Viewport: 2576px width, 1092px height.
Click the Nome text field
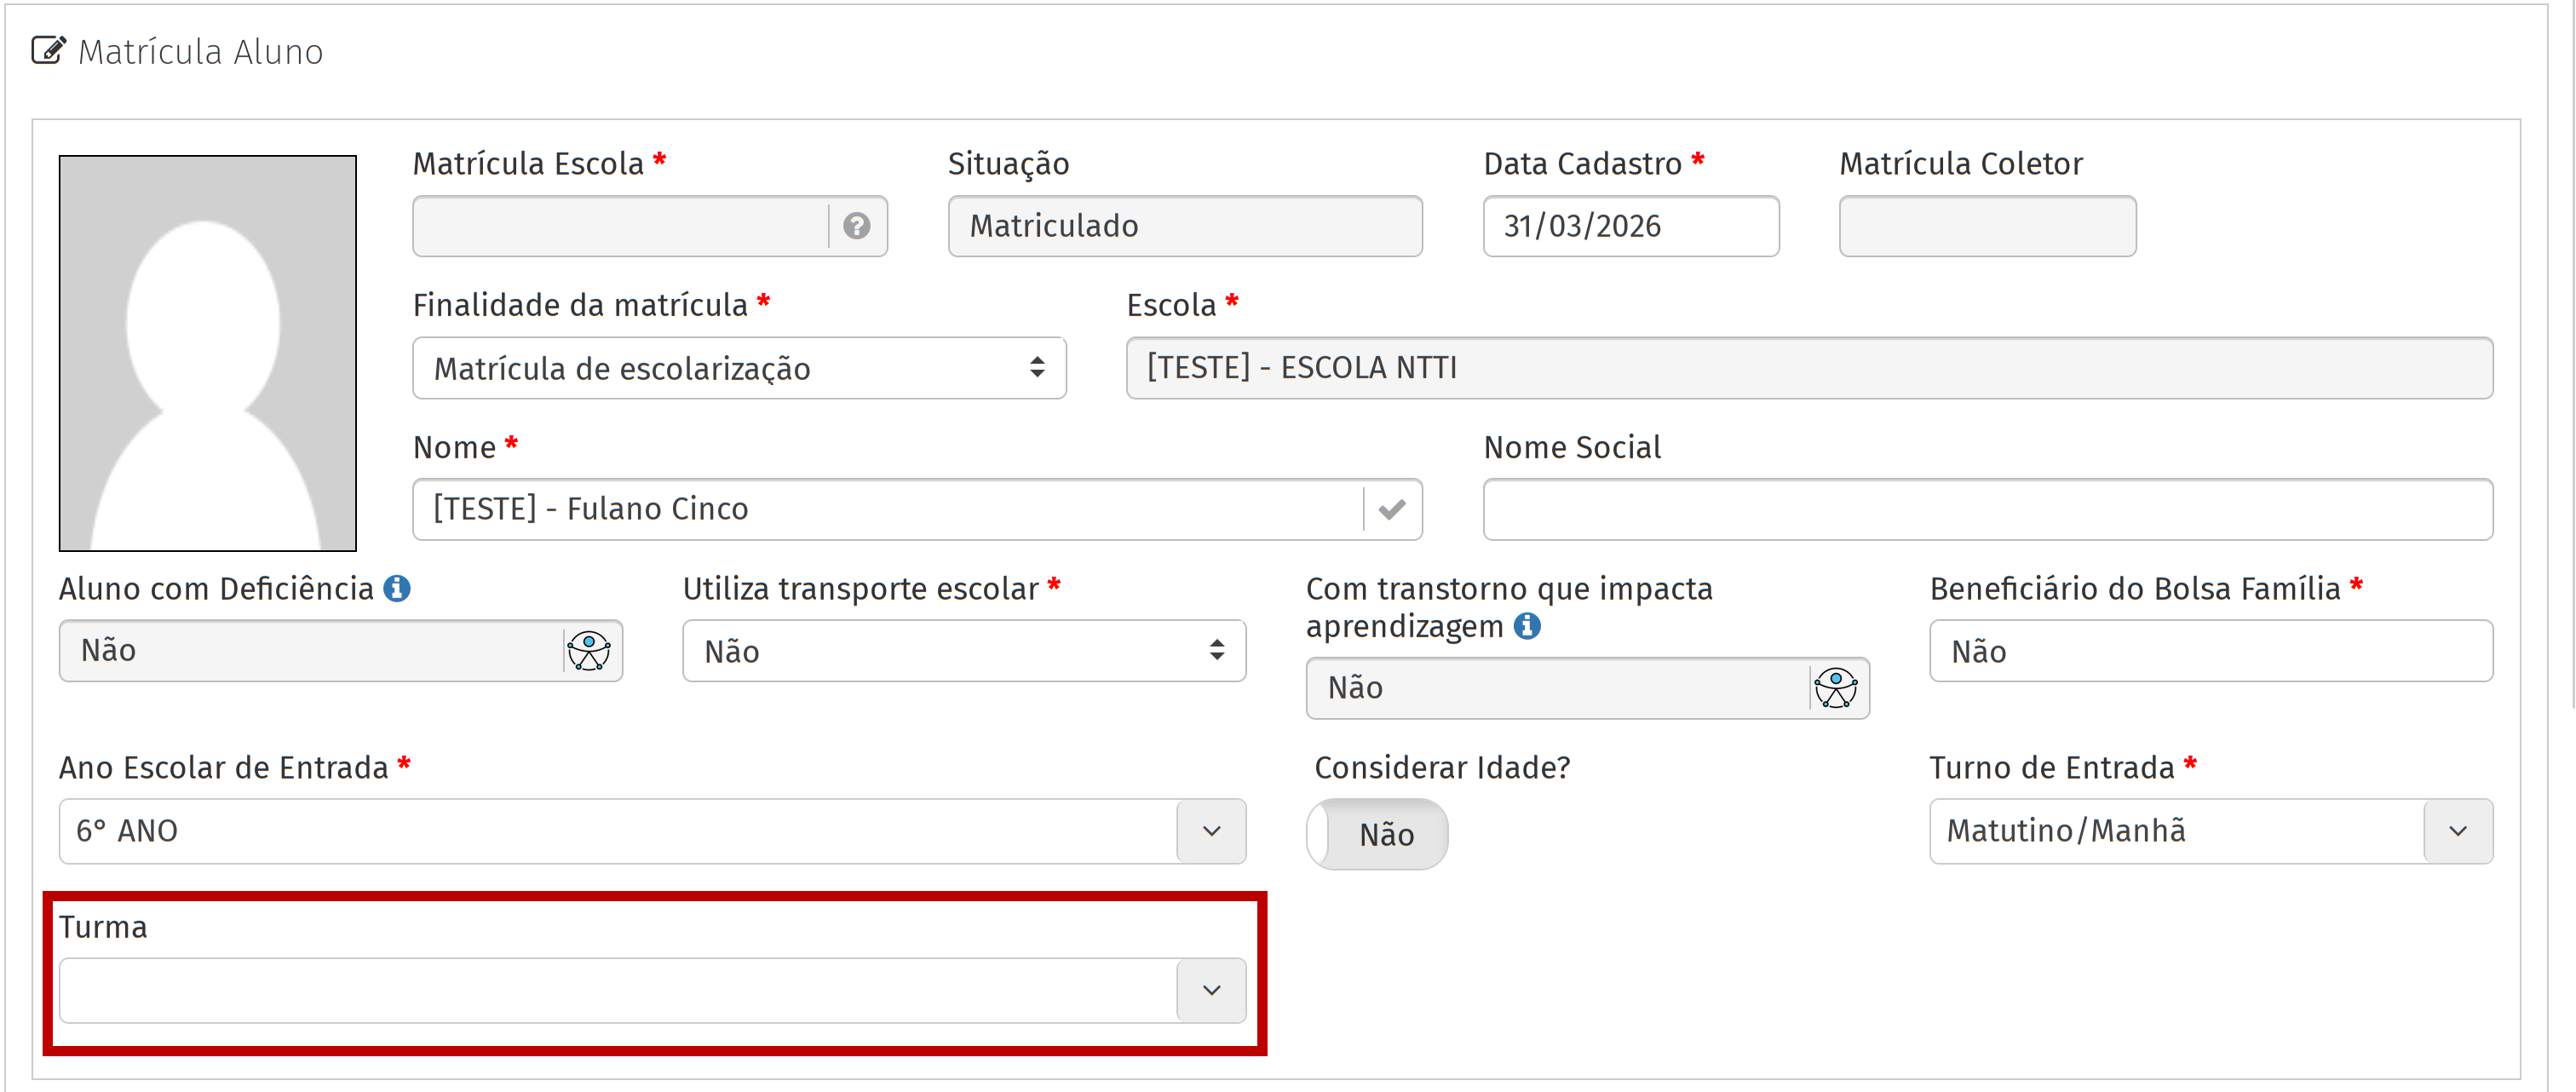click(x=886, y=510)
